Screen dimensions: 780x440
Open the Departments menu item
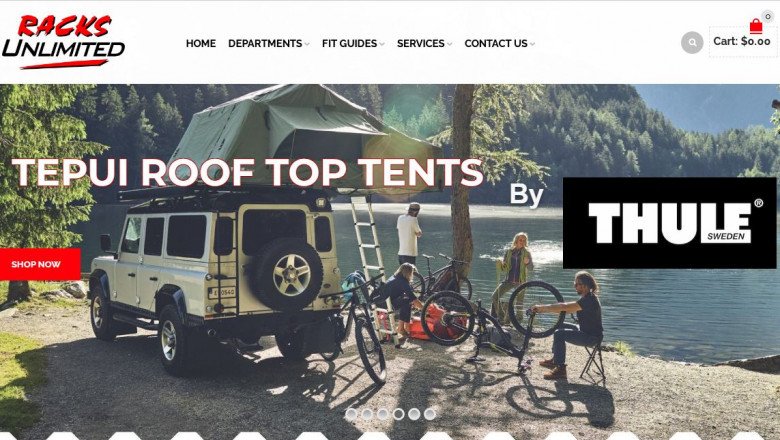pos(265,43)
